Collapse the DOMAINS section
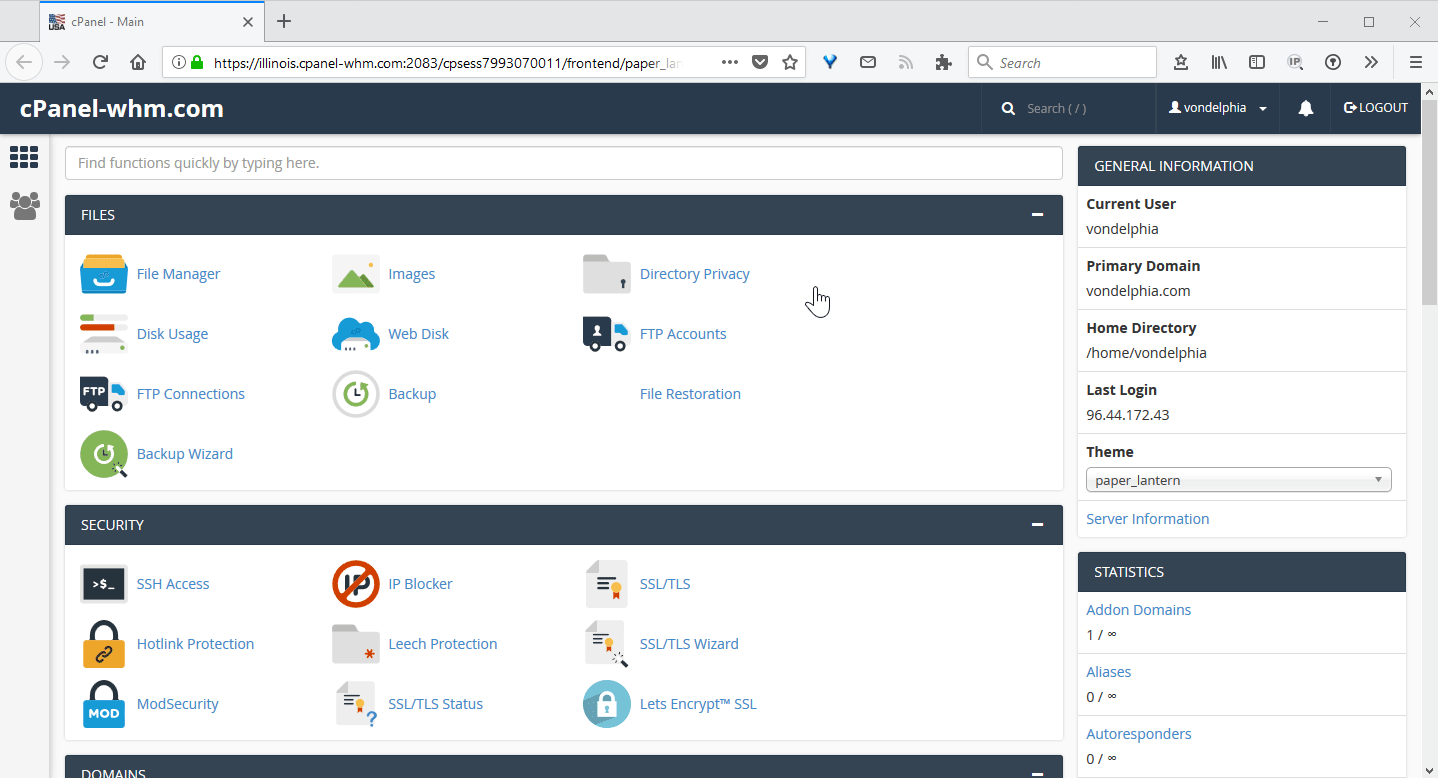 point(1038,773)
